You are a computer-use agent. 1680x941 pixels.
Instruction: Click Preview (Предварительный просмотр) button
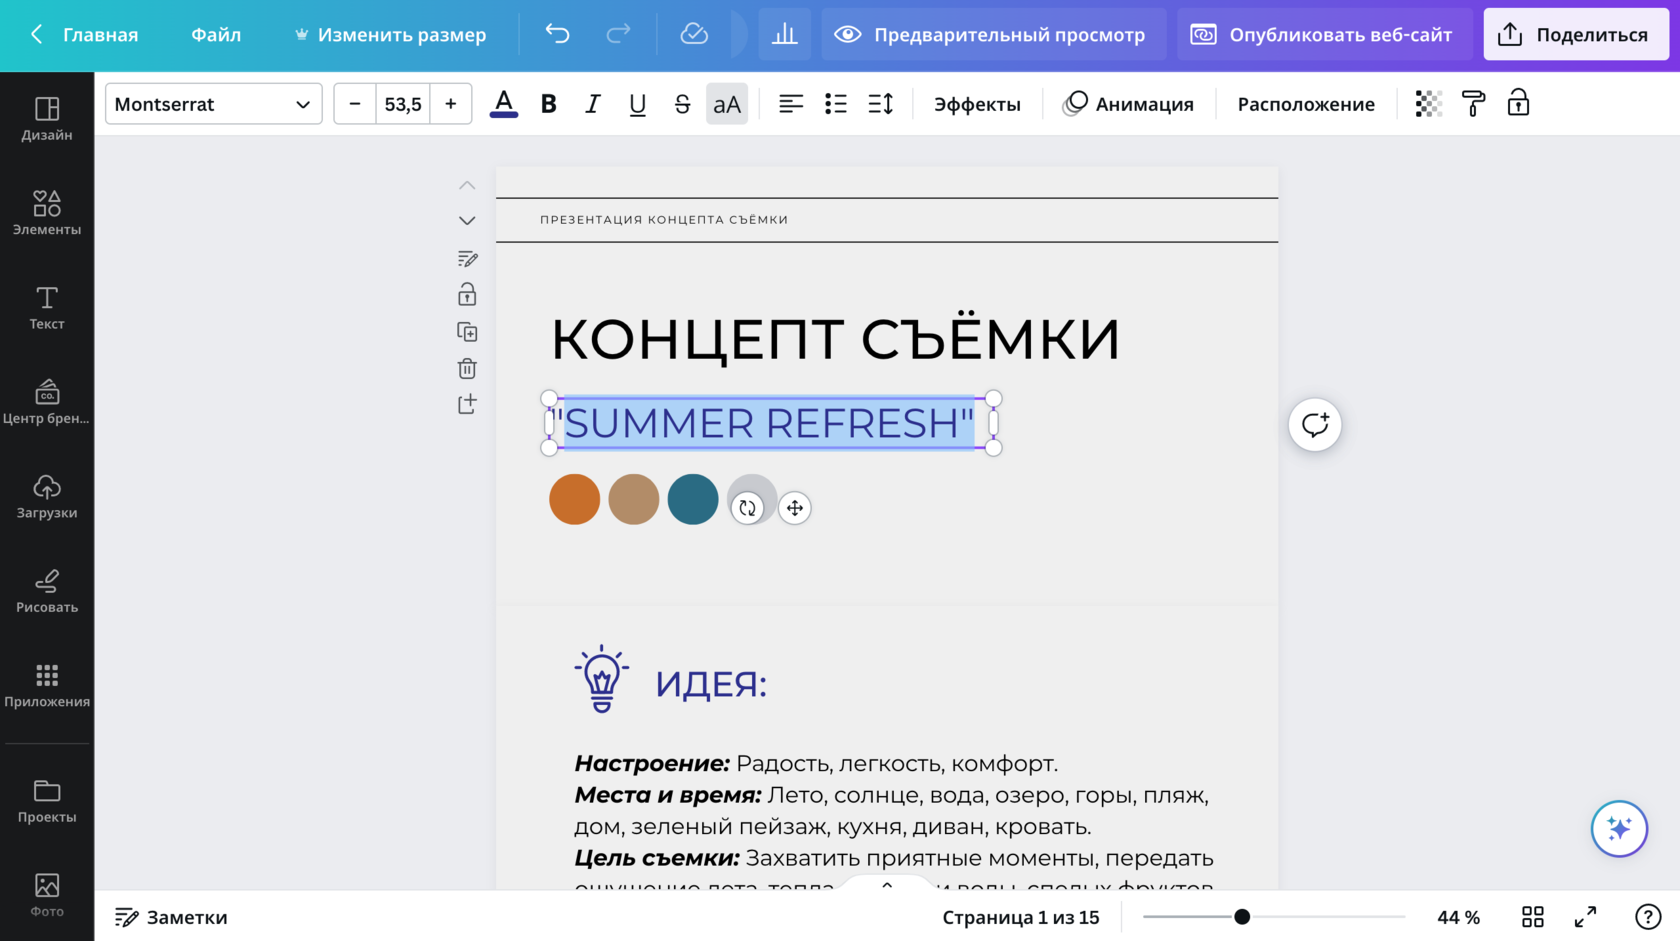pos(994,35)
